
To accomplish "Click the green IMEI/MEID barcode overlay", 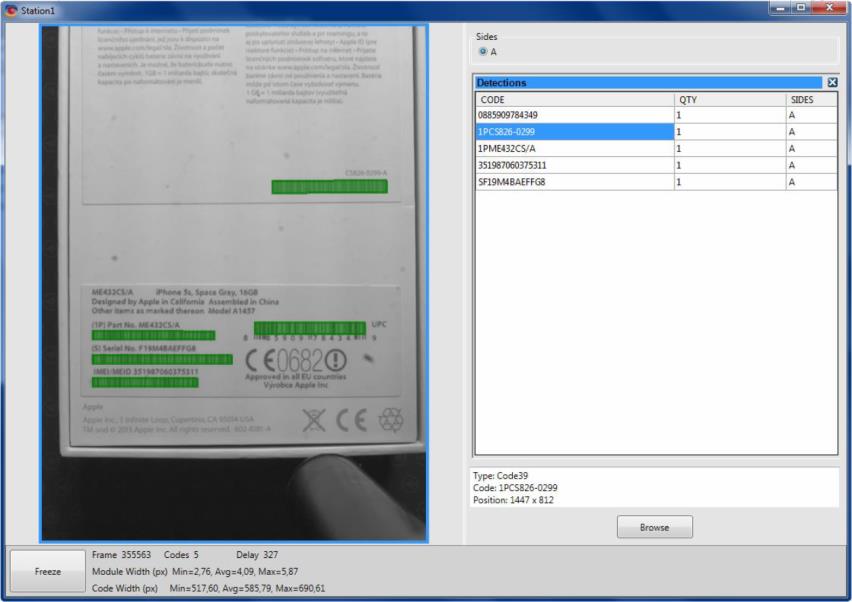I will [x=145, y=382].
